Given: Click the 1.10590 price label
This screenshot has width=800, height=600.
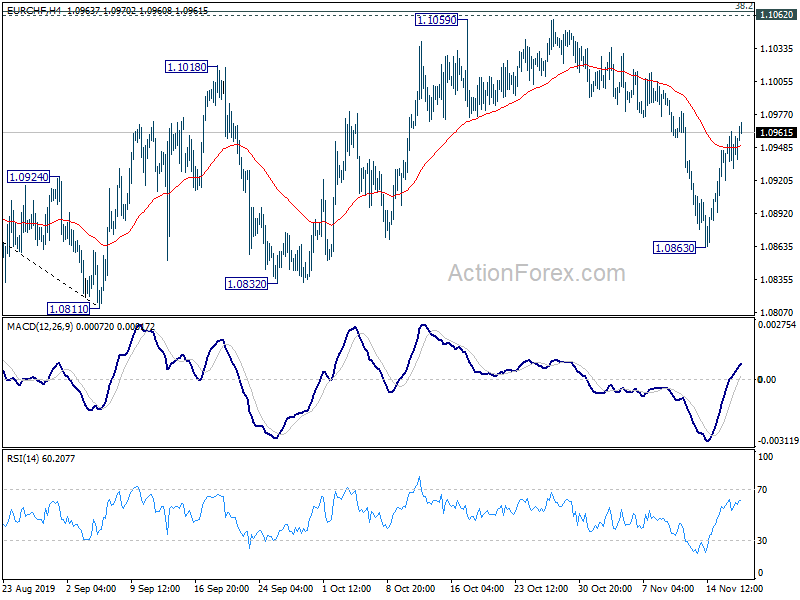Looking at the screenshot, I should (436, 20).
